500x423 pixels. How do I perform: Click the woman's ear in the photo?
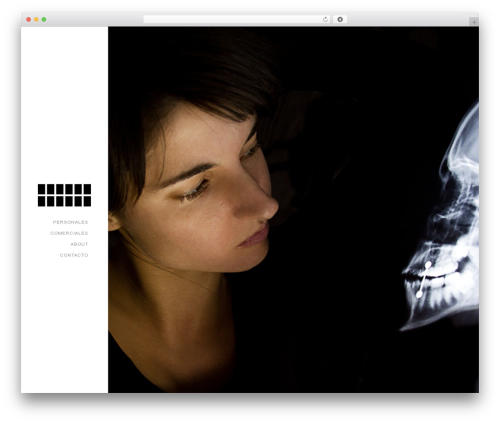(x=113, y=223)
